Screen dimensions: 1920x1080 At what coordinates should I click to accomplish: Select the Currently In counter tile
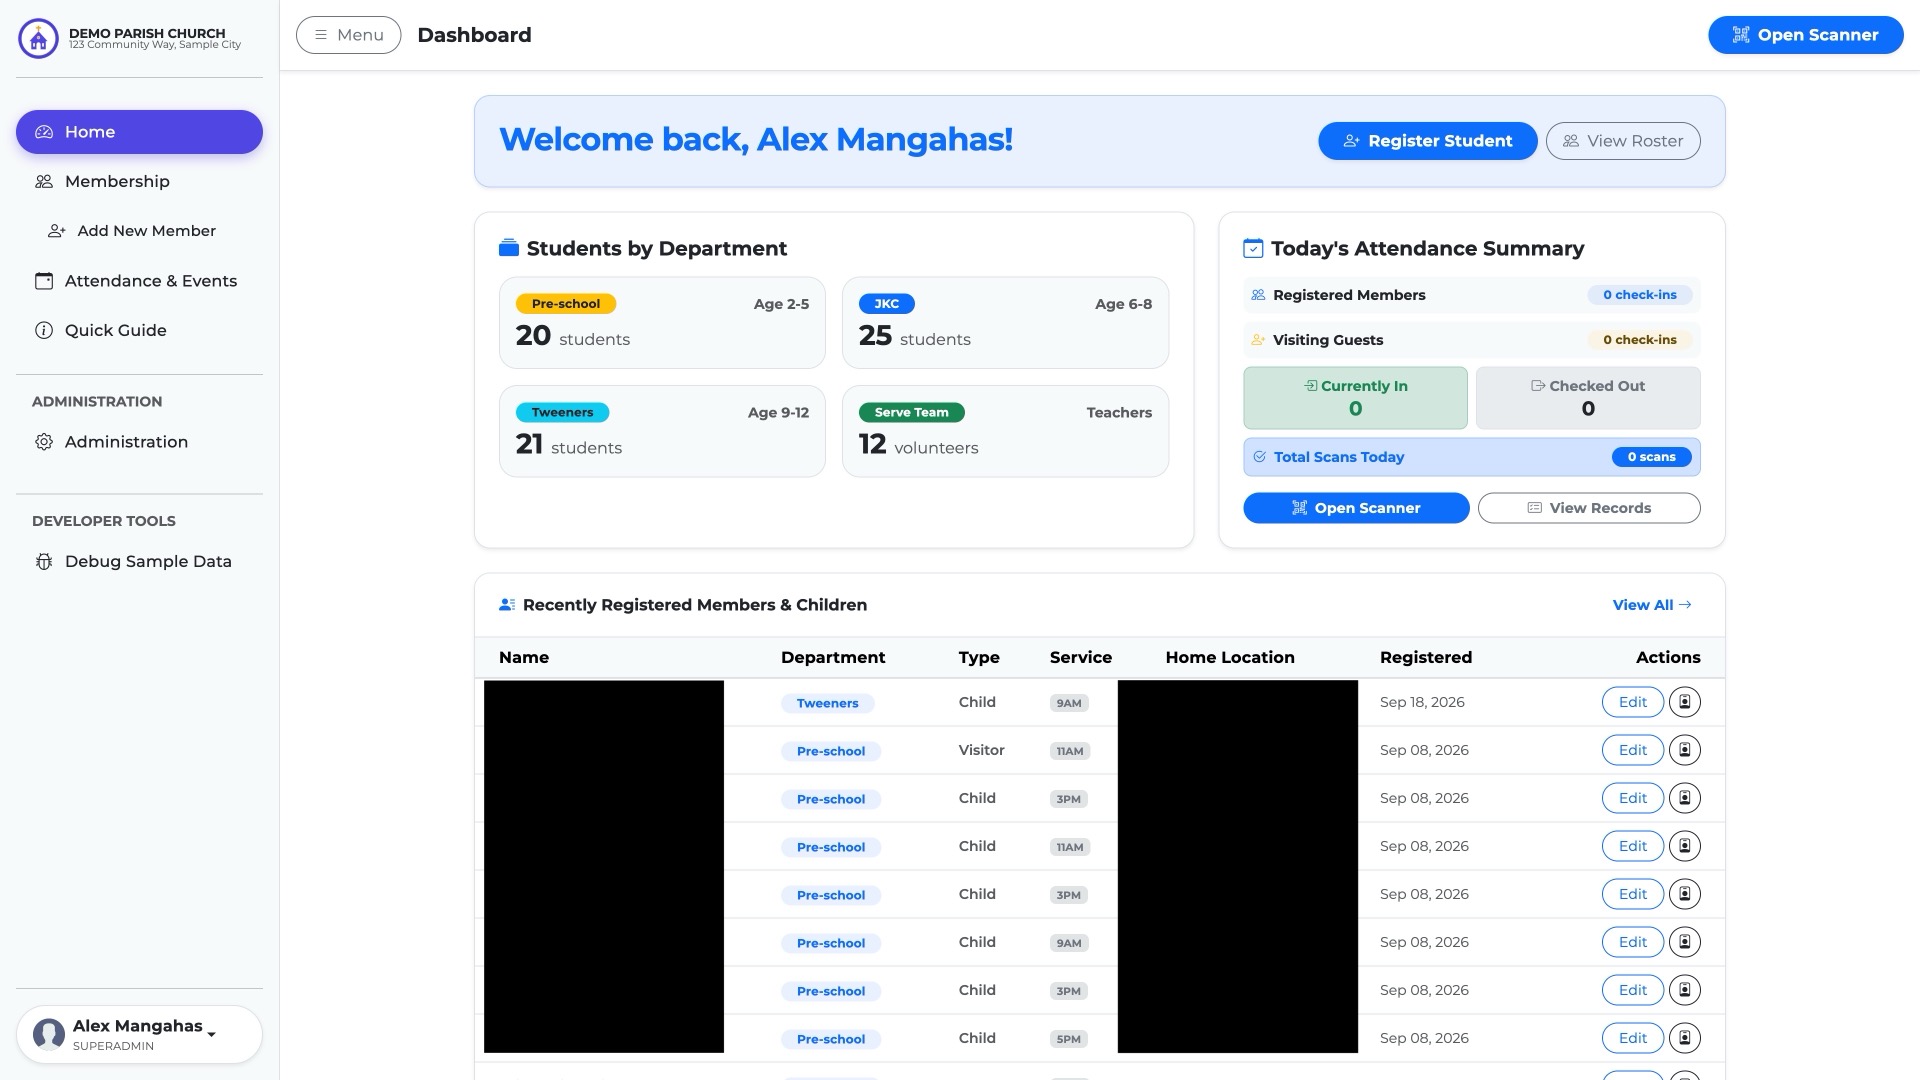click(1355, 398)
